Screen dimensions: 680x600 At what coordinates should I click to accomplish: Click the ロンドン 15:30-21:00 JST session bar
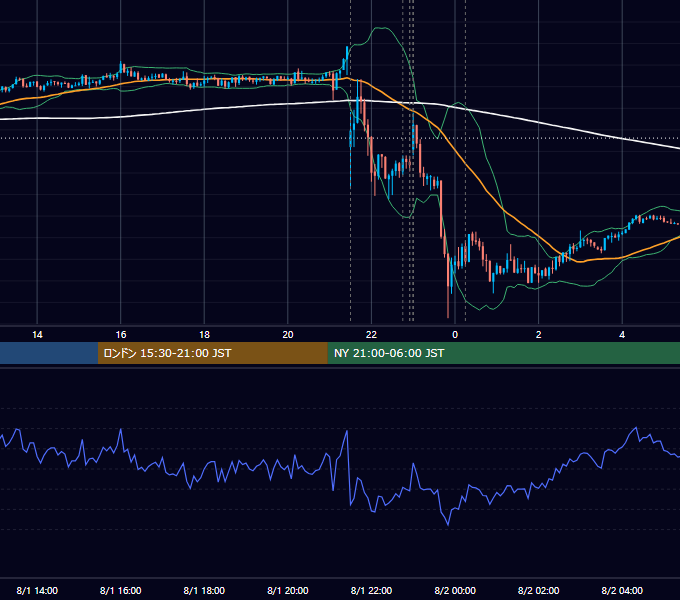point(212,353)
